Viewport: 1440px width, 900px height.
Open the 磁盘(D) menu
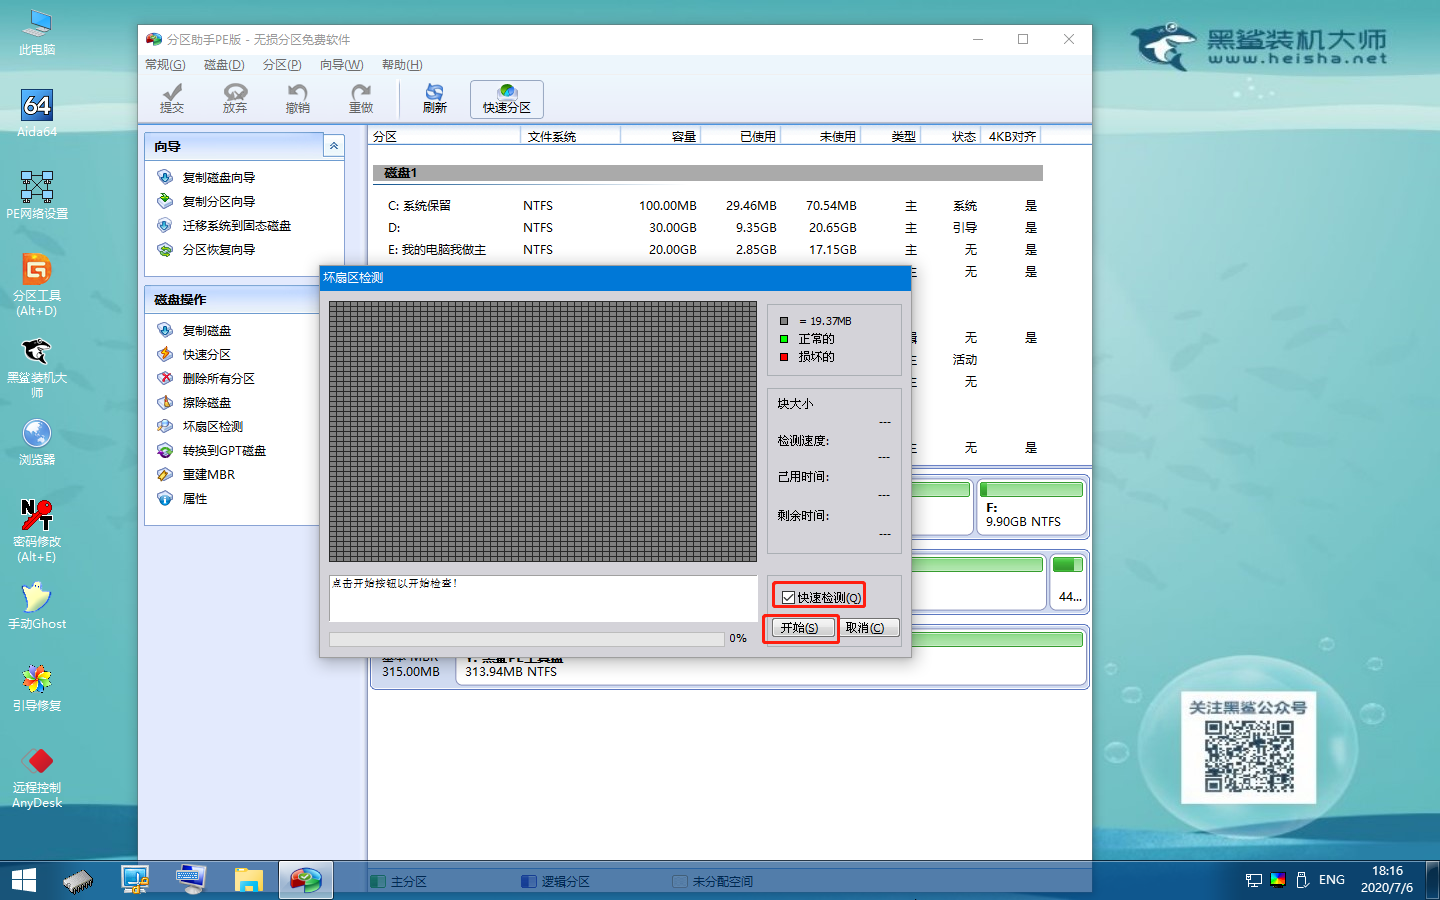pos(224,64)
